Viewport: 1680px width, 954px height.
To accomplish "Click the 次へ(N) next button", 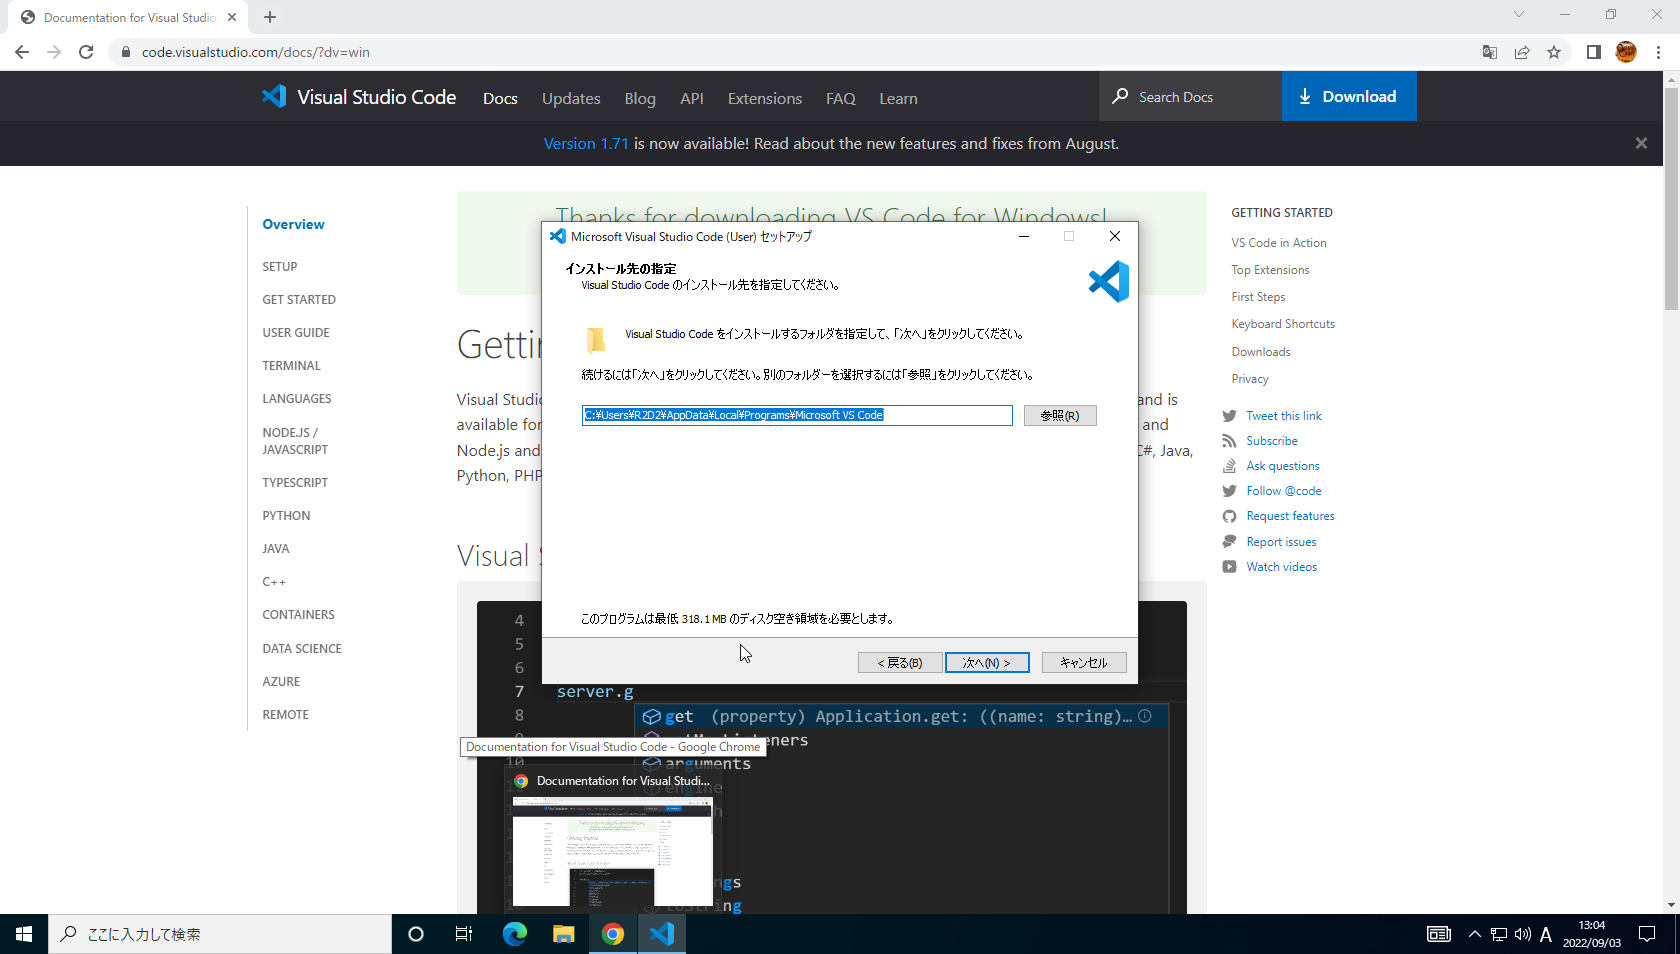I will point(987,663).
